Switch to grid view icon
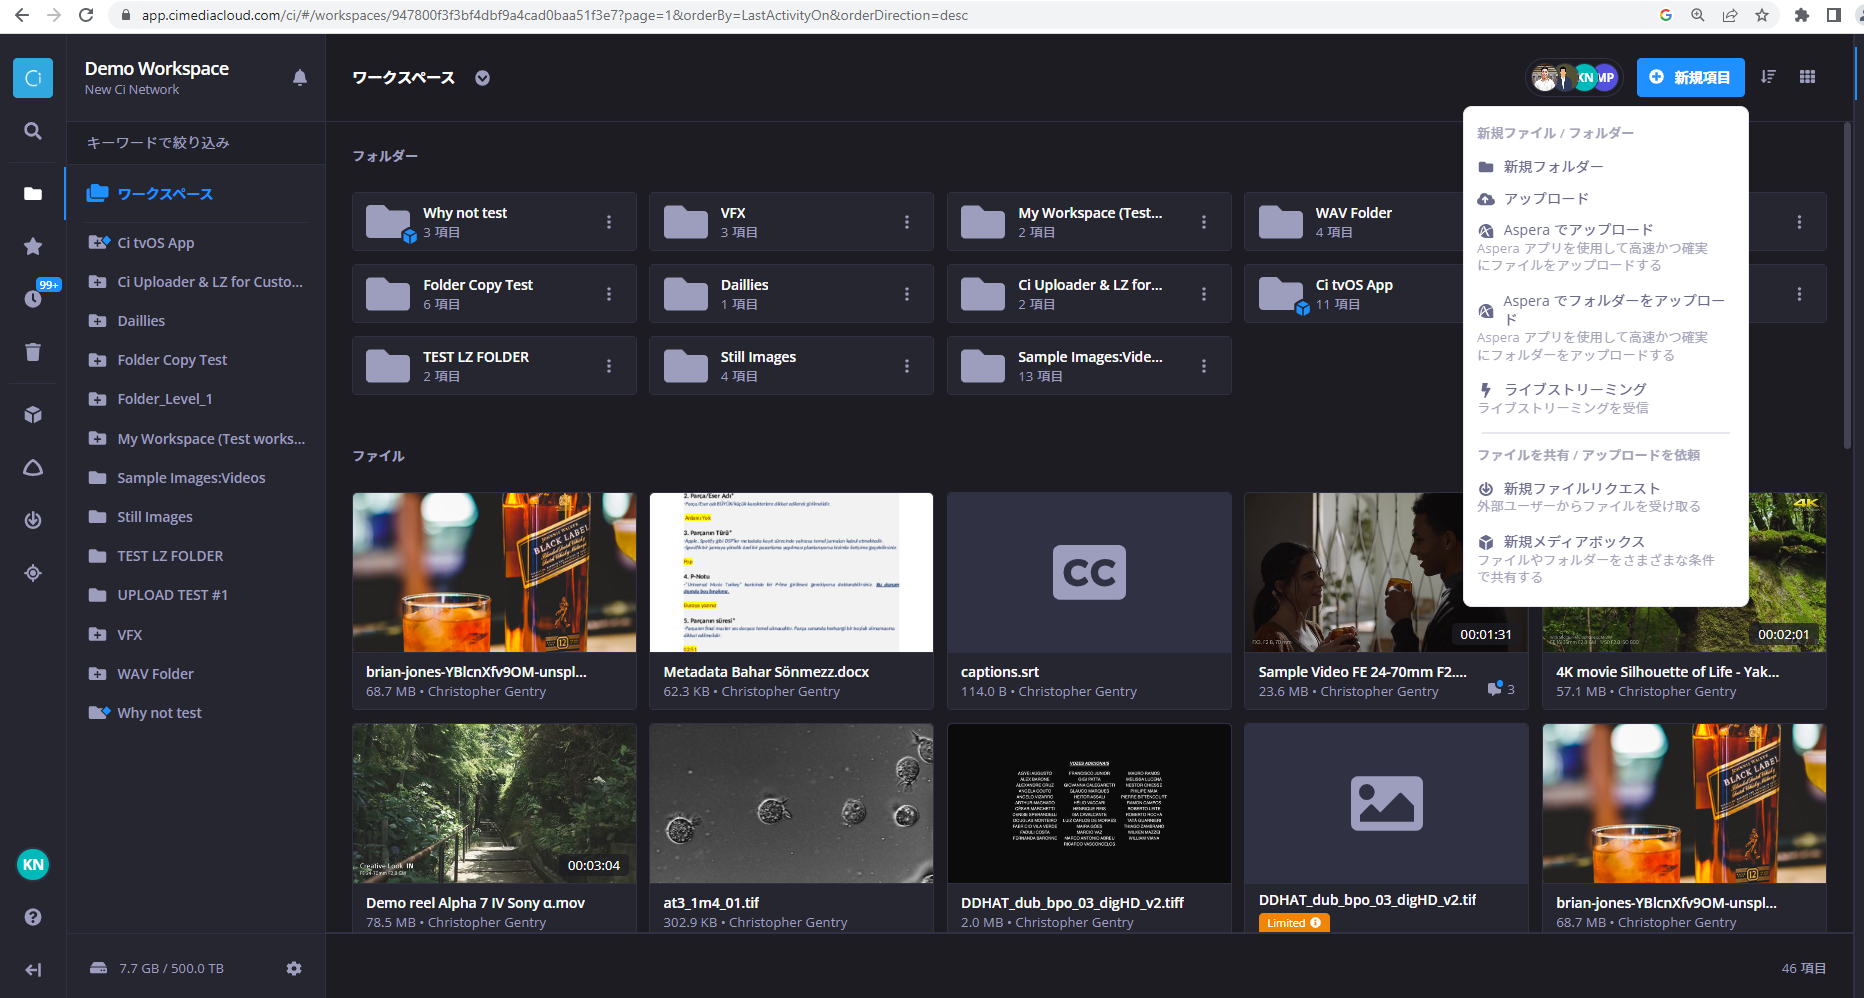Image resolution: width=1864 pixels, height=998 pixels. (x=1807, y=77)
